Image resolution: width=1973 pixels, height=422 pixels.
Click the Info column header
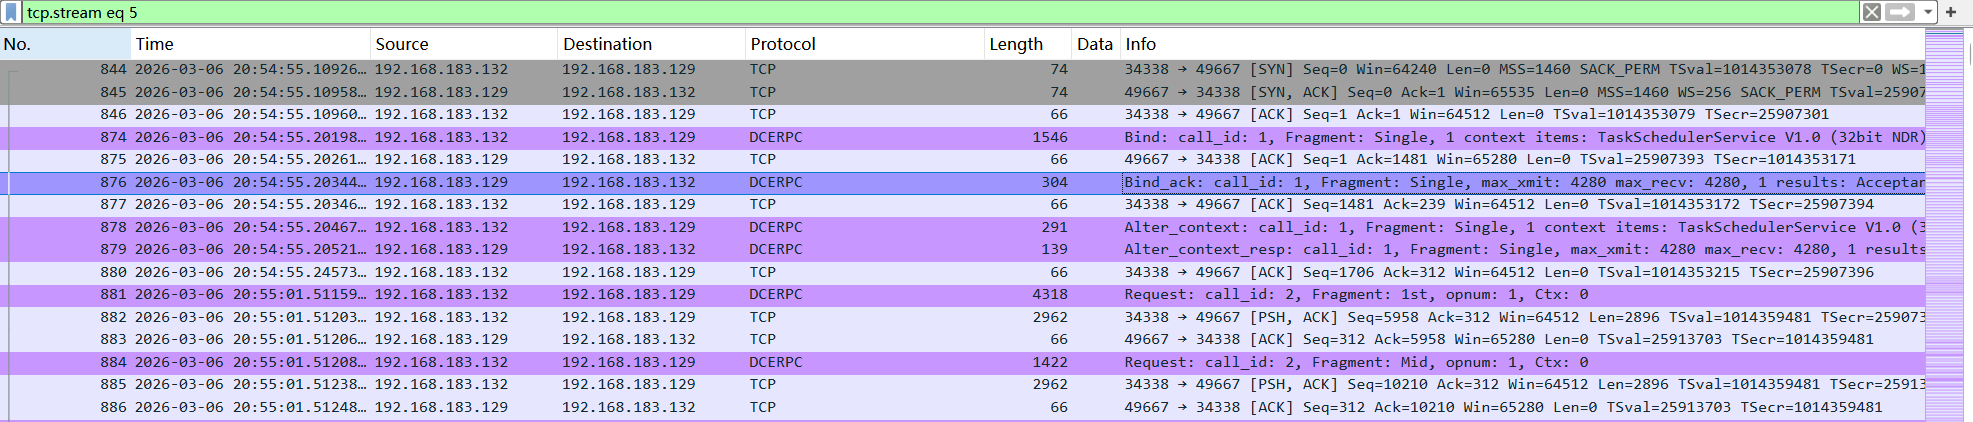tap(1522, 44)
